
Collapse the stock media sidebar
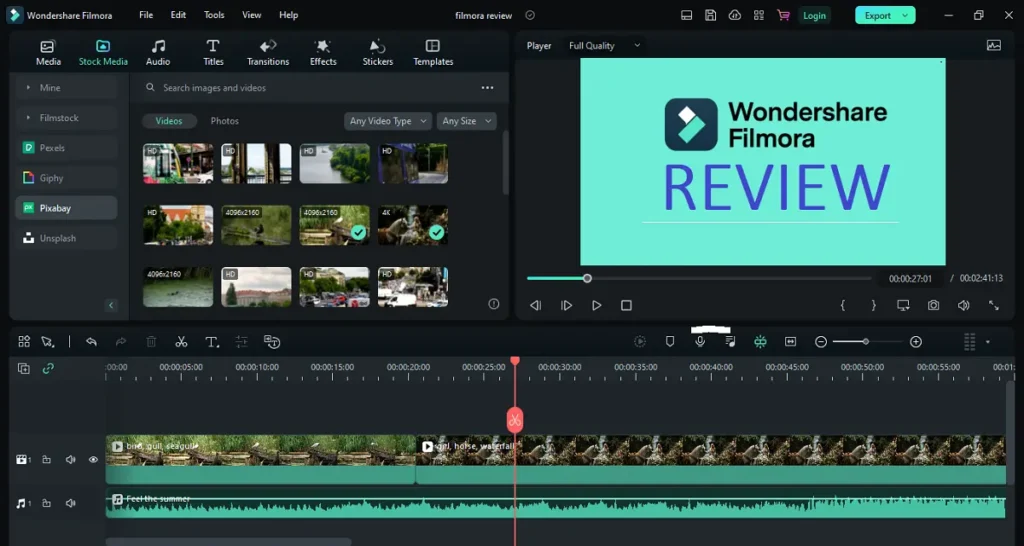tap(111, 305)
